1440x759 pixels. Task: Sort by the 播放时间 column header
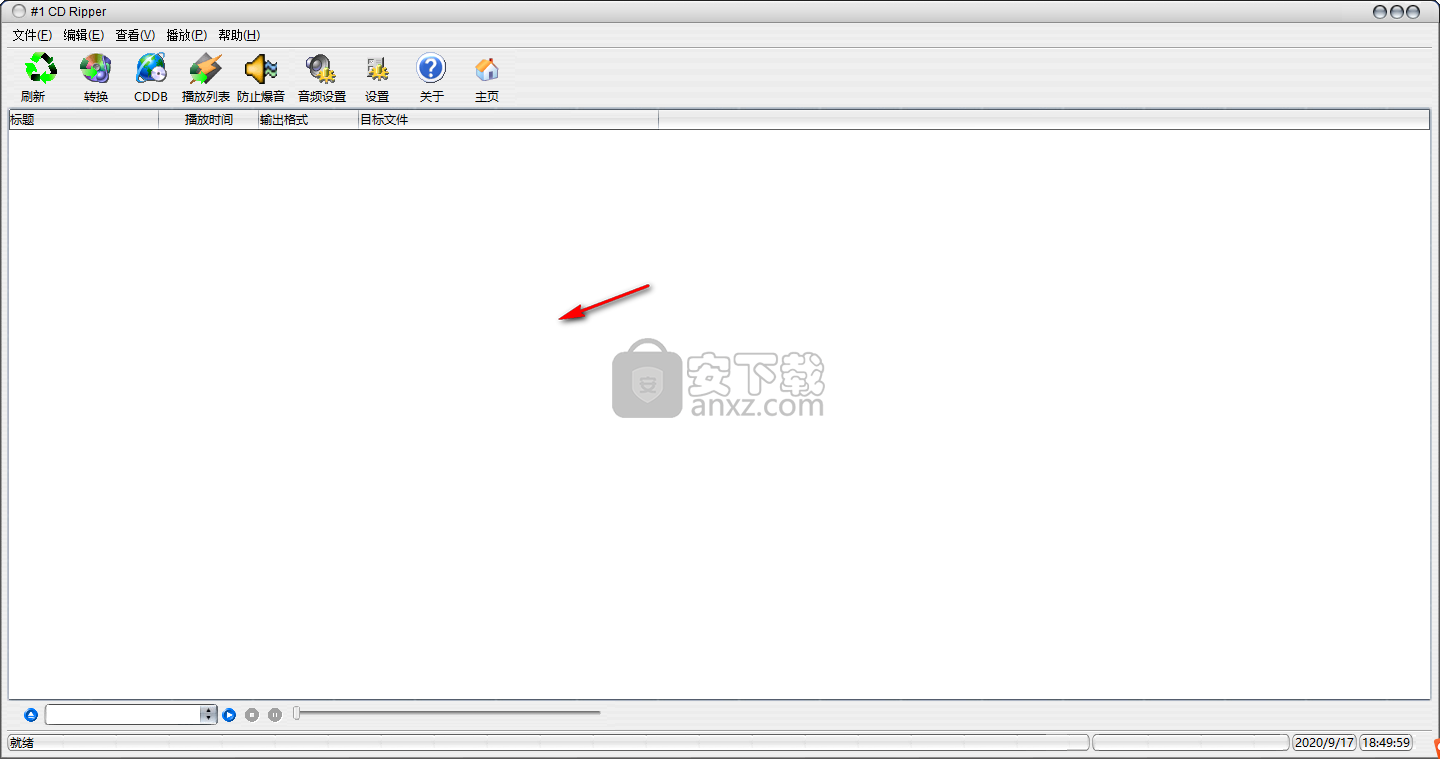pos(209,120)
